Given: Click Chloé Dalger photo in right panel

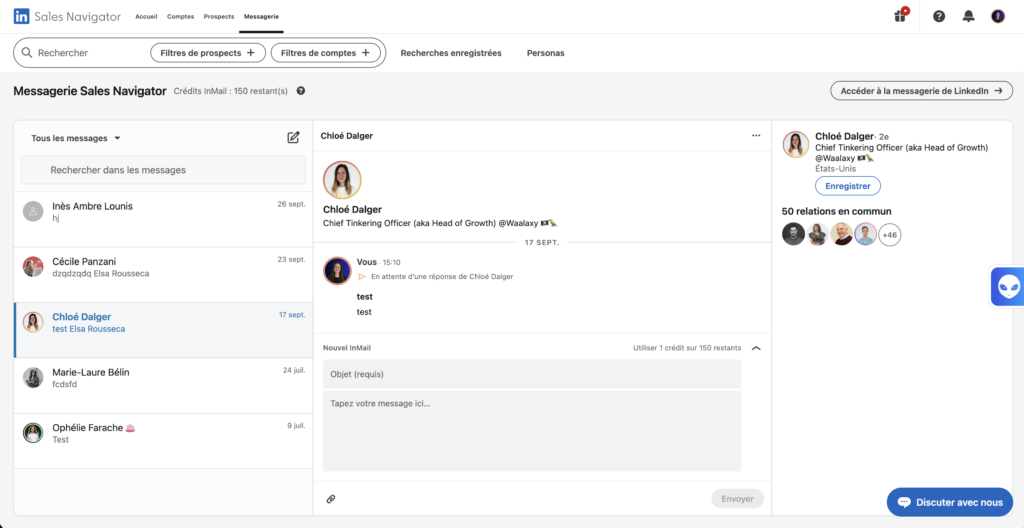Looking at the screenshot, I should coord(796,144).
